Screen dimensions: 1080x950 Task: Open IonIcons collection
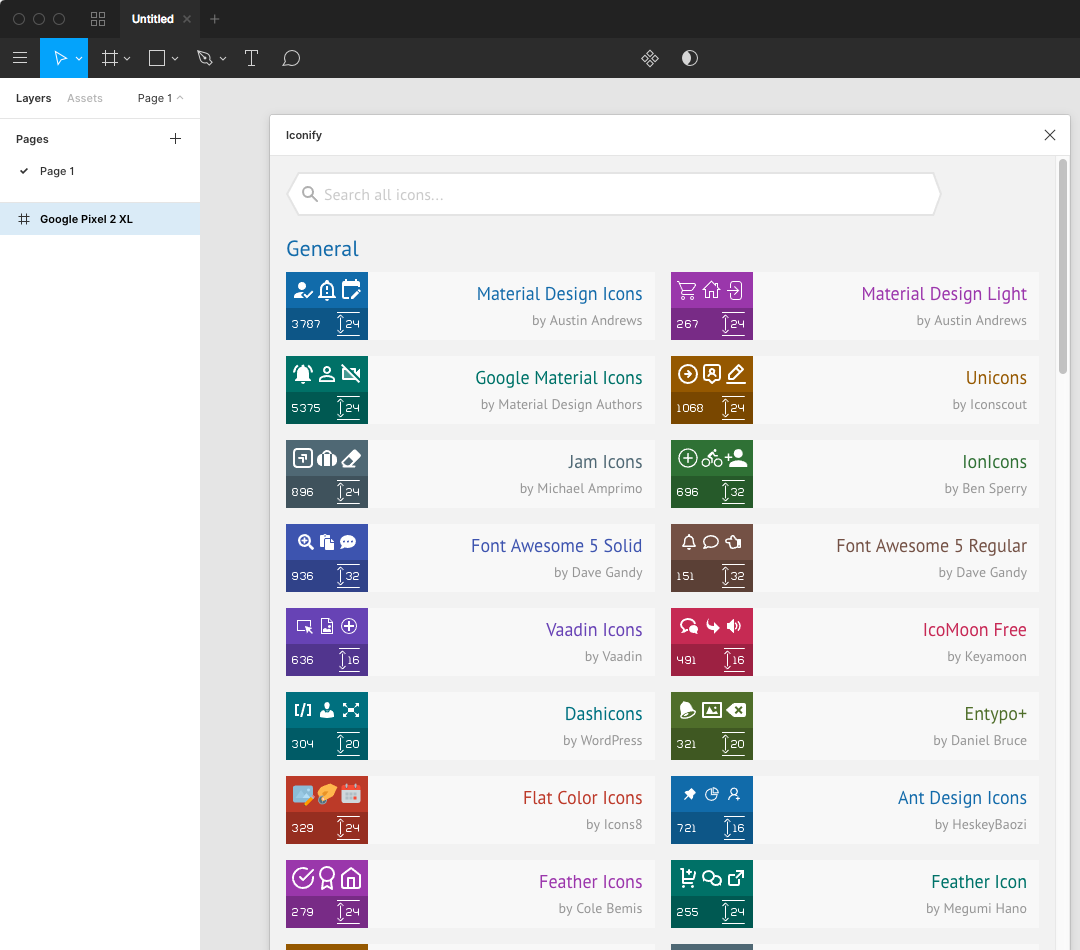point(855,474)
